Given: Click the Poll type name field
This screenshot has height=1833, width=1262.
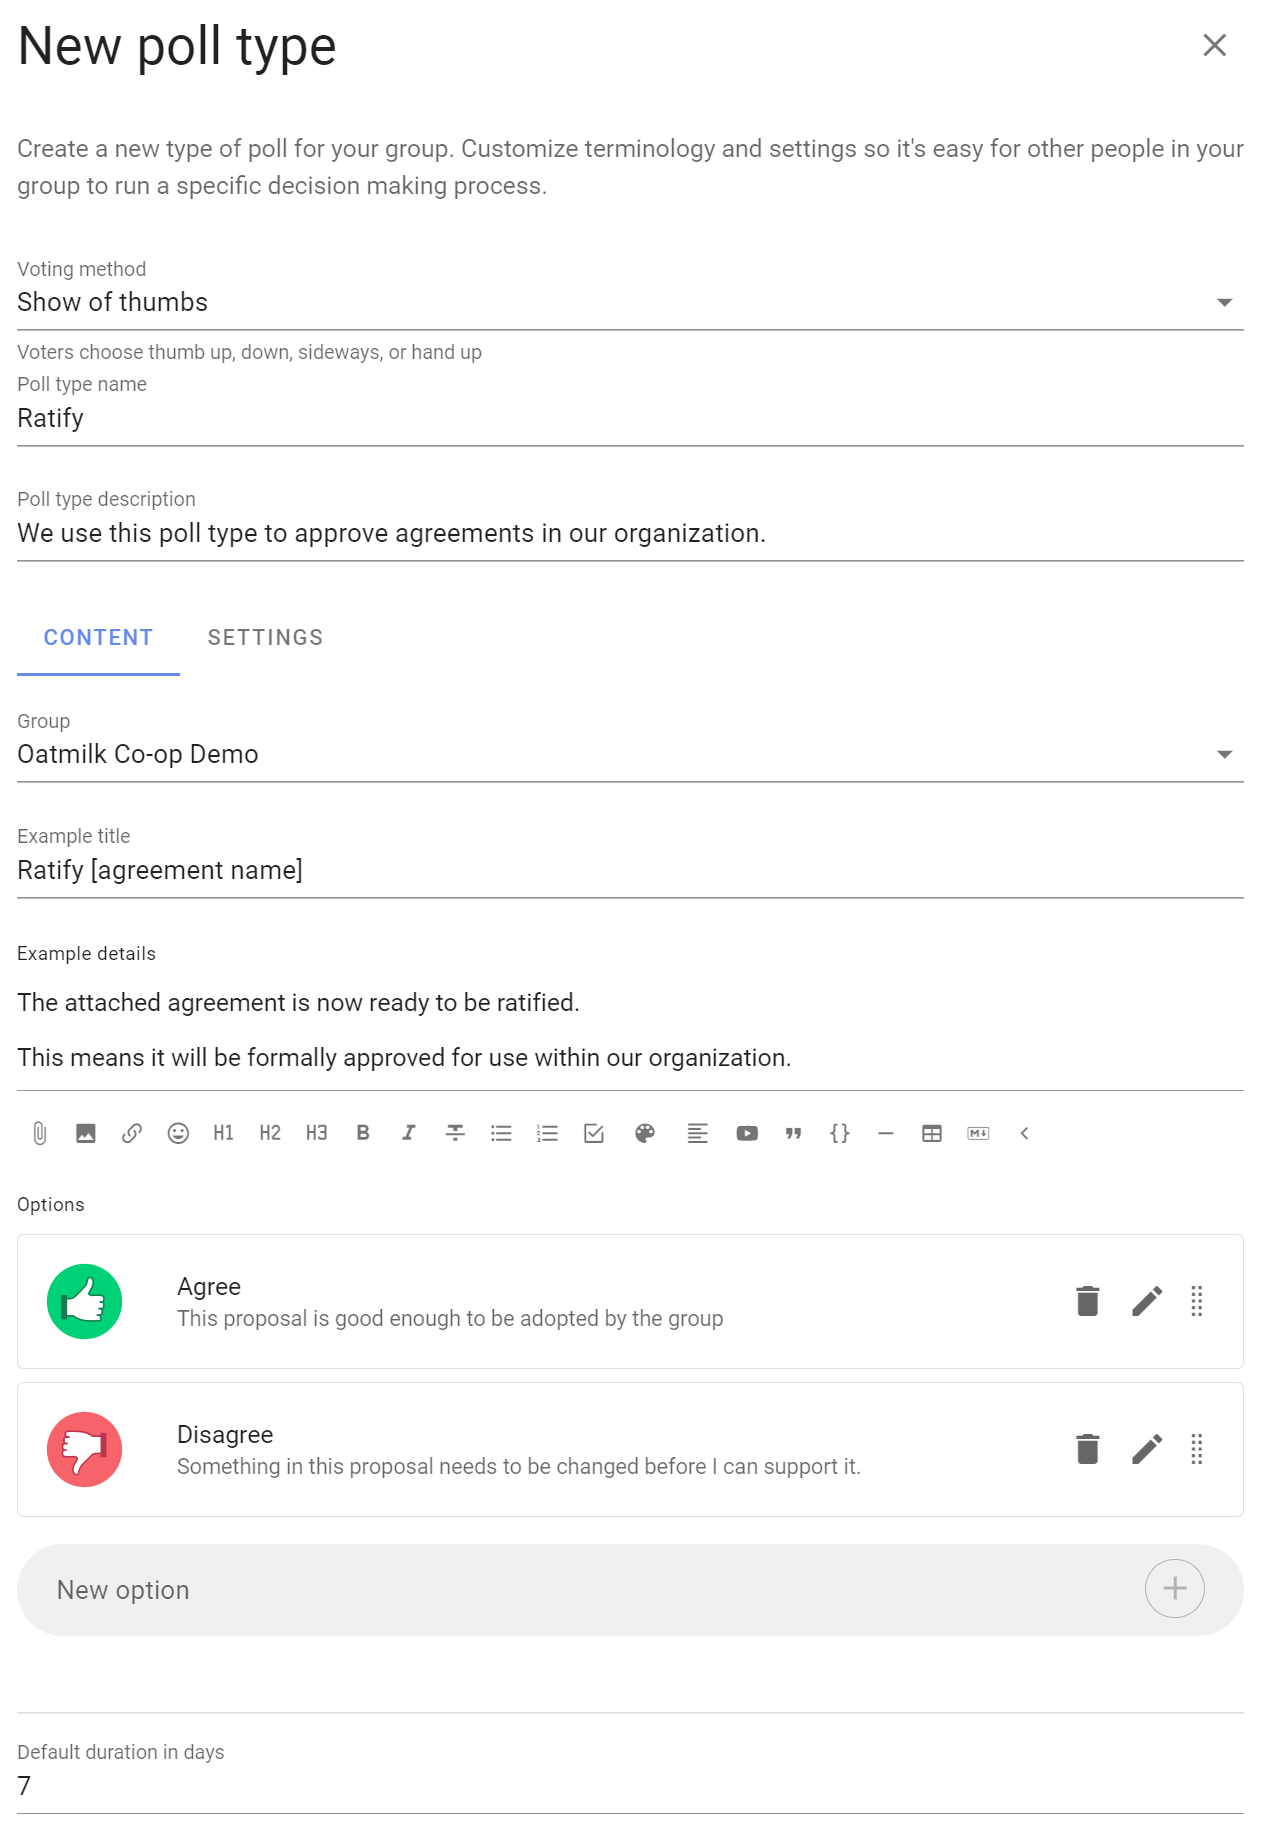Looking at the screenshot, I should 630,418.
